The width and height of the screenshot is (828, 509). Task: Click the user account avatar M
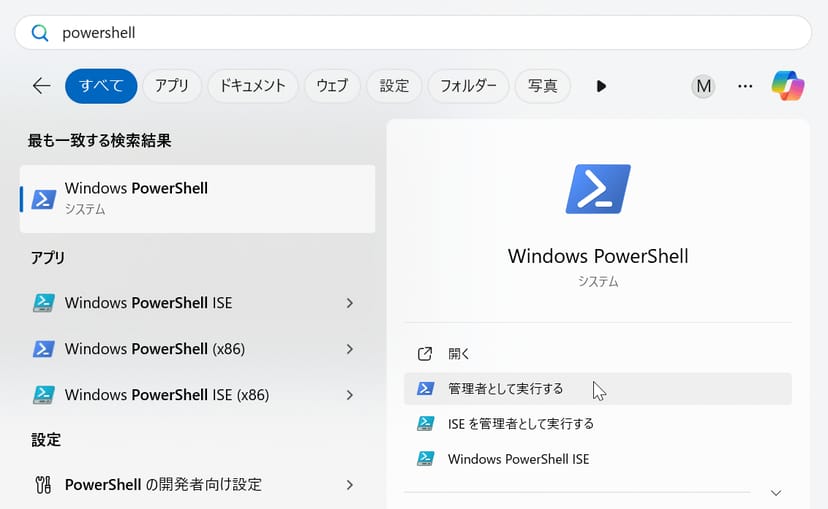[x=704, y=86]
